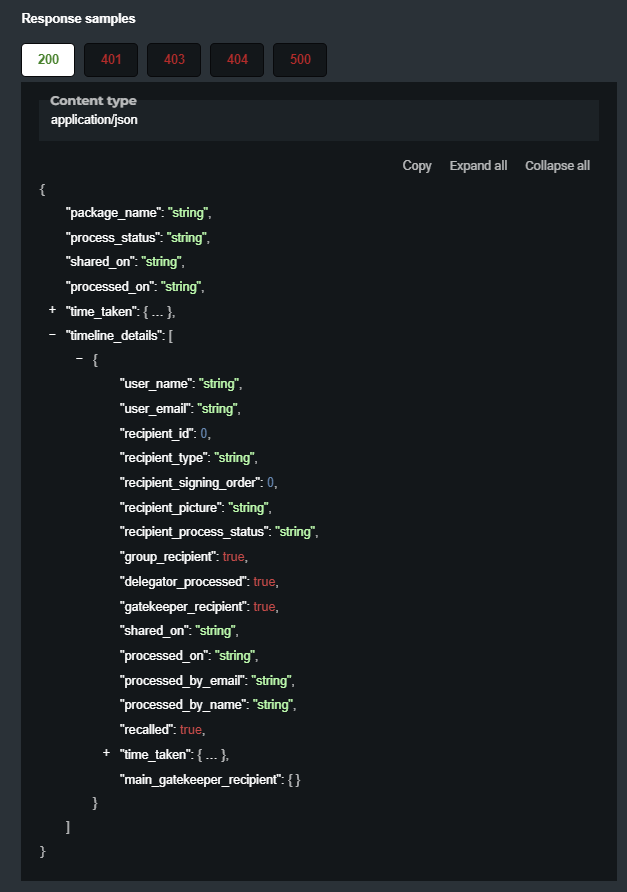This screenshot has width=627, height=892.
Task: Click the package_name key
Action: pyautogui.click(x=113, y=213)
